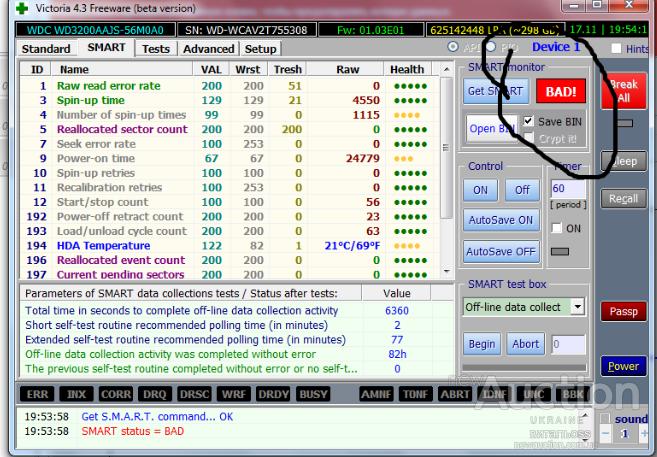Select the Current pending sectors row
The width and height of the screenshot is (657, 457).
(x=229, y=274)
